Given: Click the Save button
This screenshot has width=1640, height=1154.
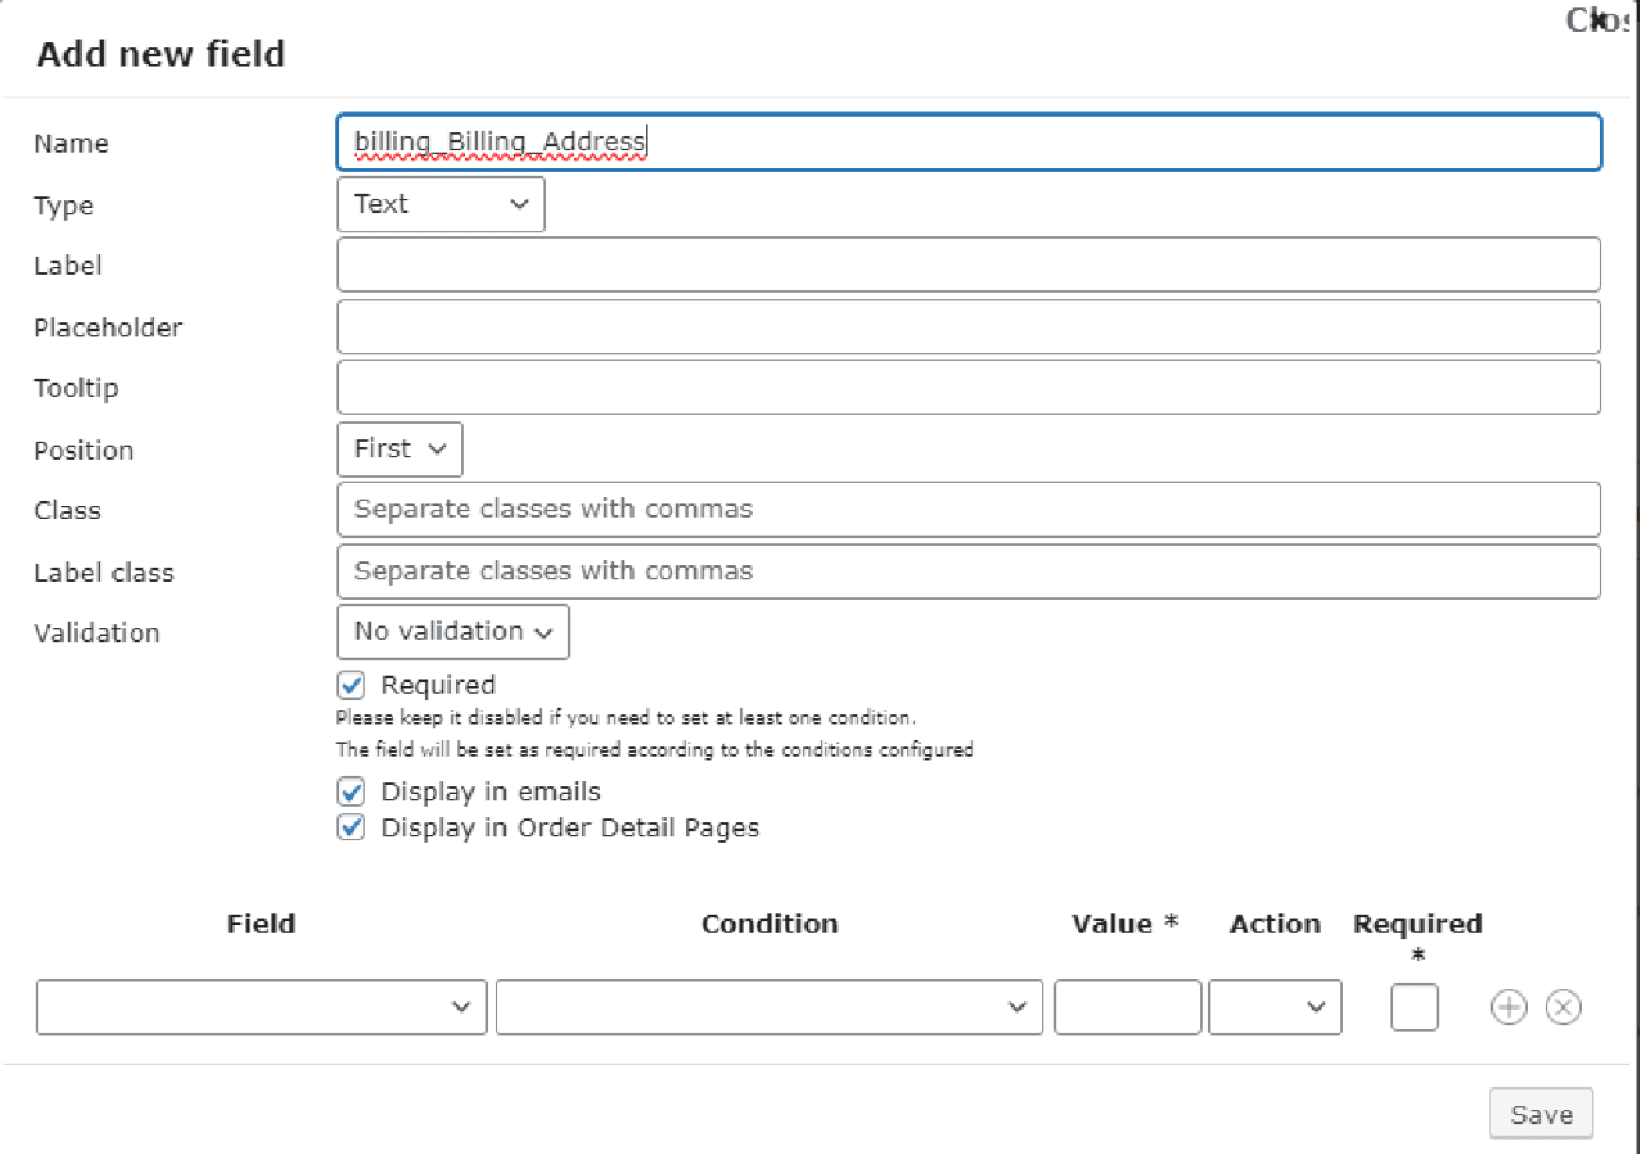Looking at the screenshot, I should pyautogui.click(x=1540, y=1113).
